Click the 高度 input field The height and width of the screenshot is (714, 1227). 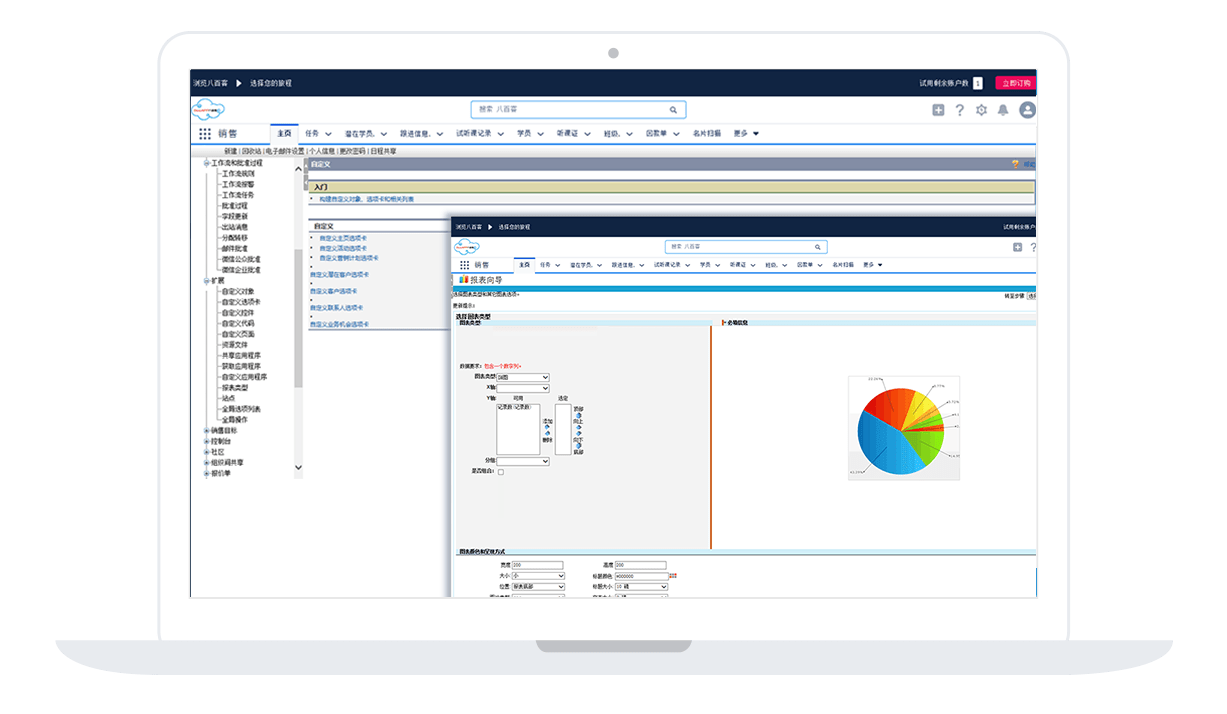641,565
